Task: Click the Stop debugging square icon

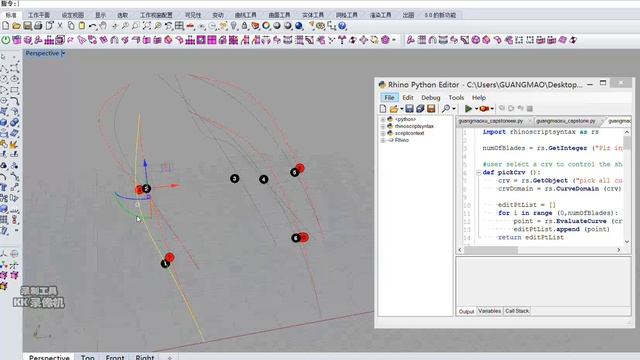Action: [x=530, y=109]
